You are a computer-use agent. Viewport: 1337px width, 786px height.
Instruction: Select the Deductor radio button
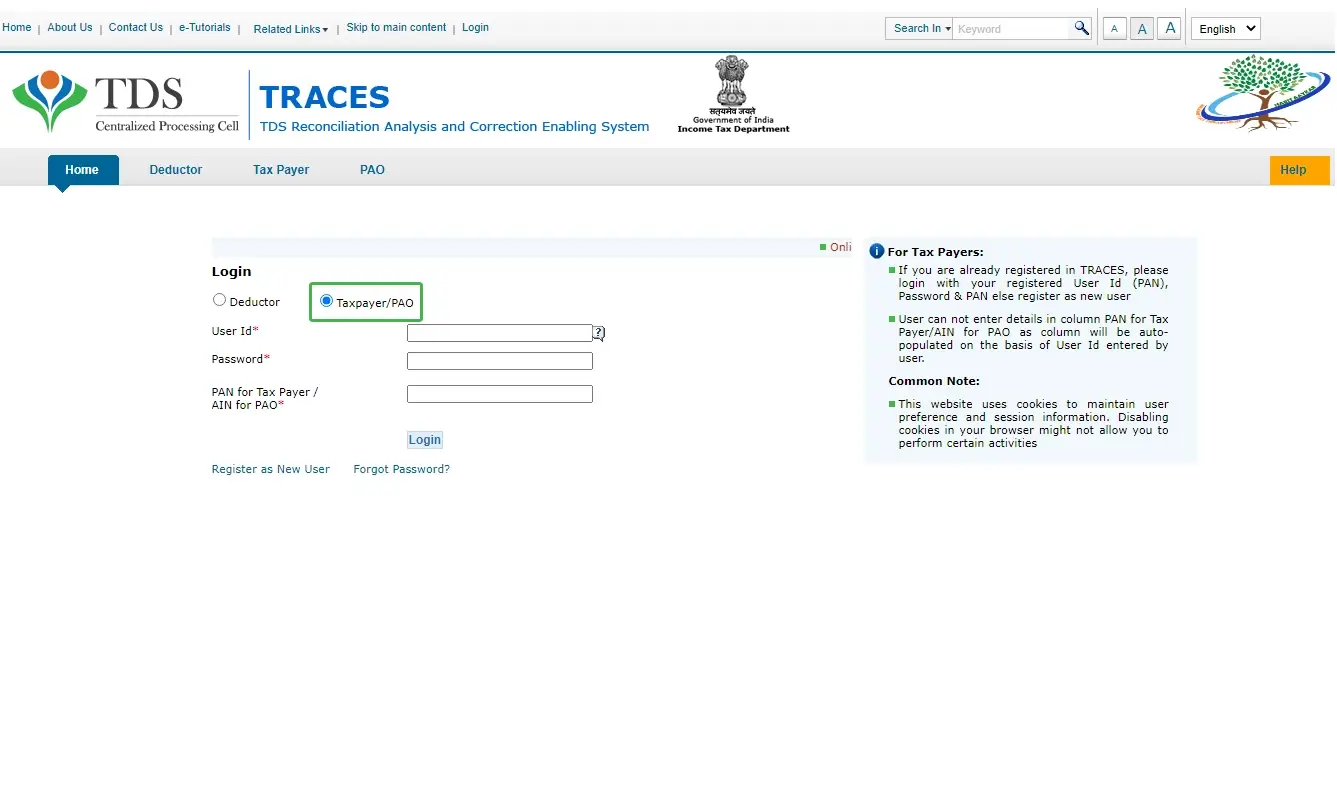coord(220,300)
